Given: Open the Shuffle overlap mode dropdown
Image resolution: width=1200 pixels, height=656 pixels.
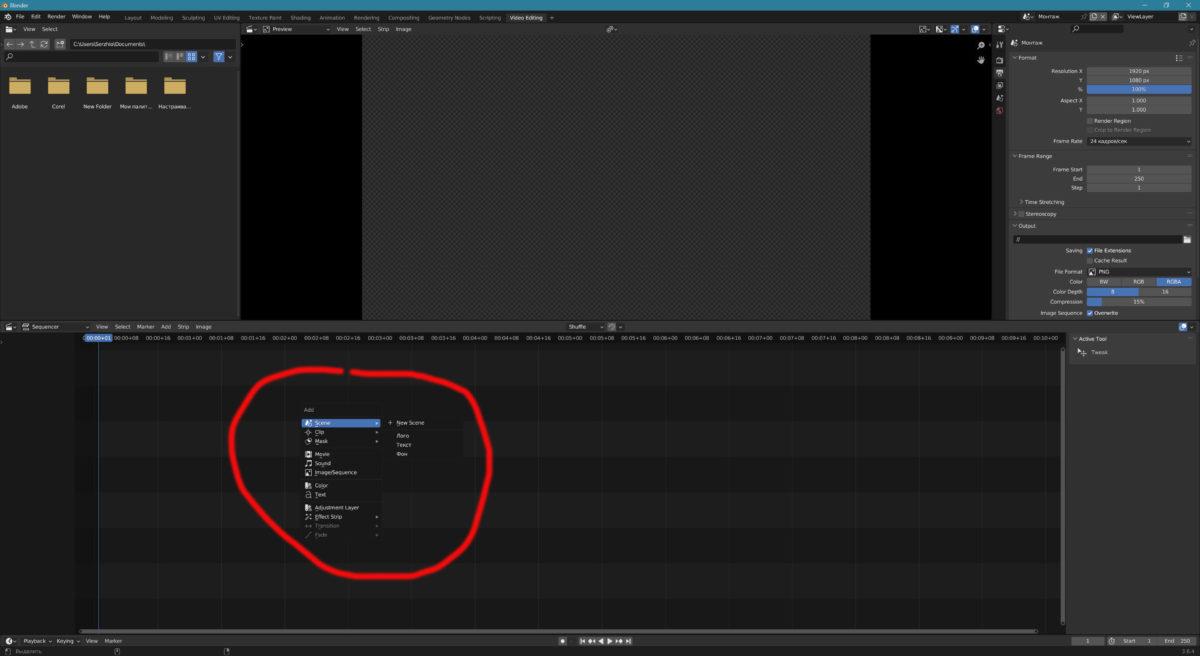Looking at the screenshot, I should pyautogui.click(x=583, y=327).
